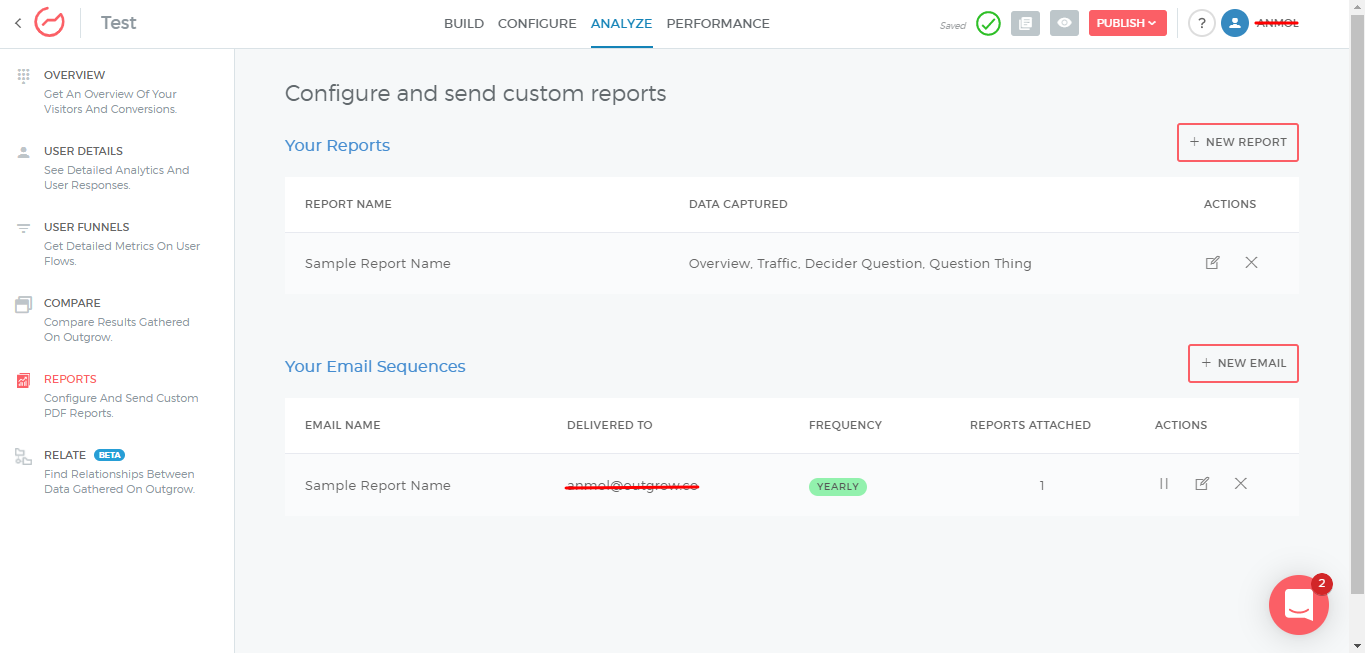The width and height of the screenshot is (1365, 653).
Task: Click the Data Captured cell text
Action: [860, 264]
